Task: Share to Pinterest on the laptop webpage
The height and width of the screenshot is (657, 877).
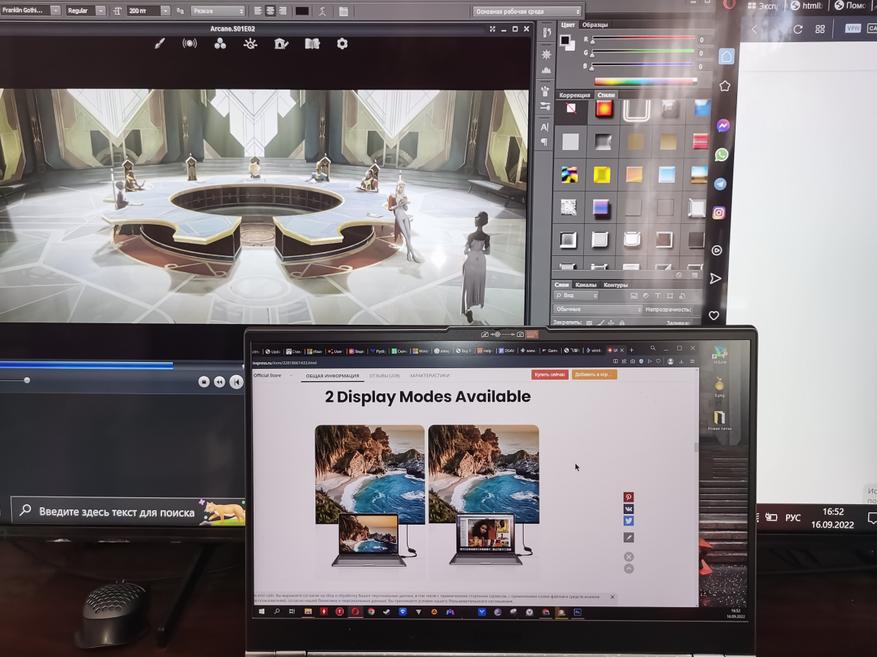Action: click(629, 497)
